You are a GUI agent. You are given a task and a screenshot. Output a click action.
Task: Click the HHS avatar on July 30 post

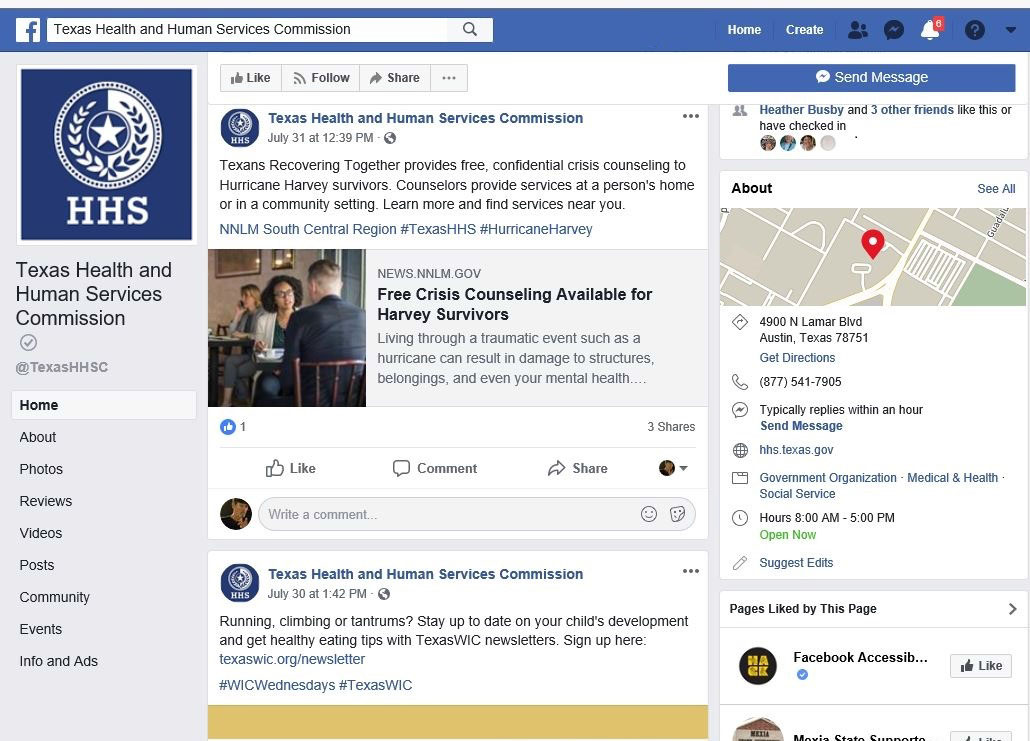point(239,583)
